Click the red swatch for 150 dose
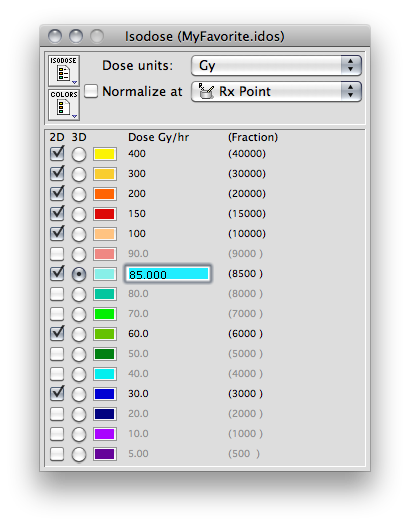Screen dimensions: 410x526 (105, 214)
